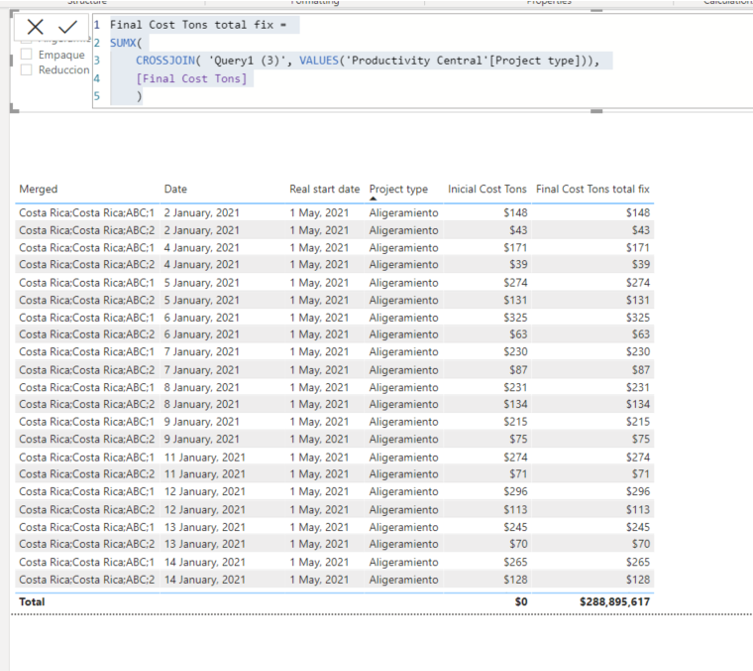Select the $325 Final Cost Tons total fix cell
753x671 pixels.
638,317
